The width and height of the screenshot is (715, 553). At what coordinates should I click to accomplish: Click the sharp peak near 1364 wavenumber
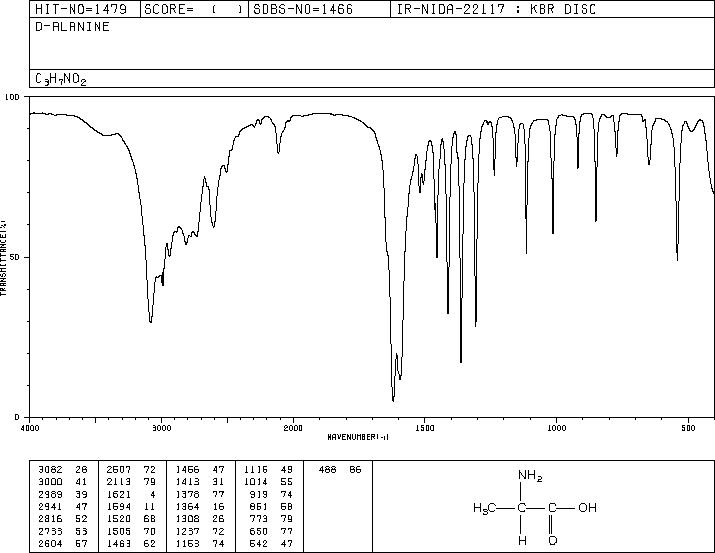coord(461,361)
